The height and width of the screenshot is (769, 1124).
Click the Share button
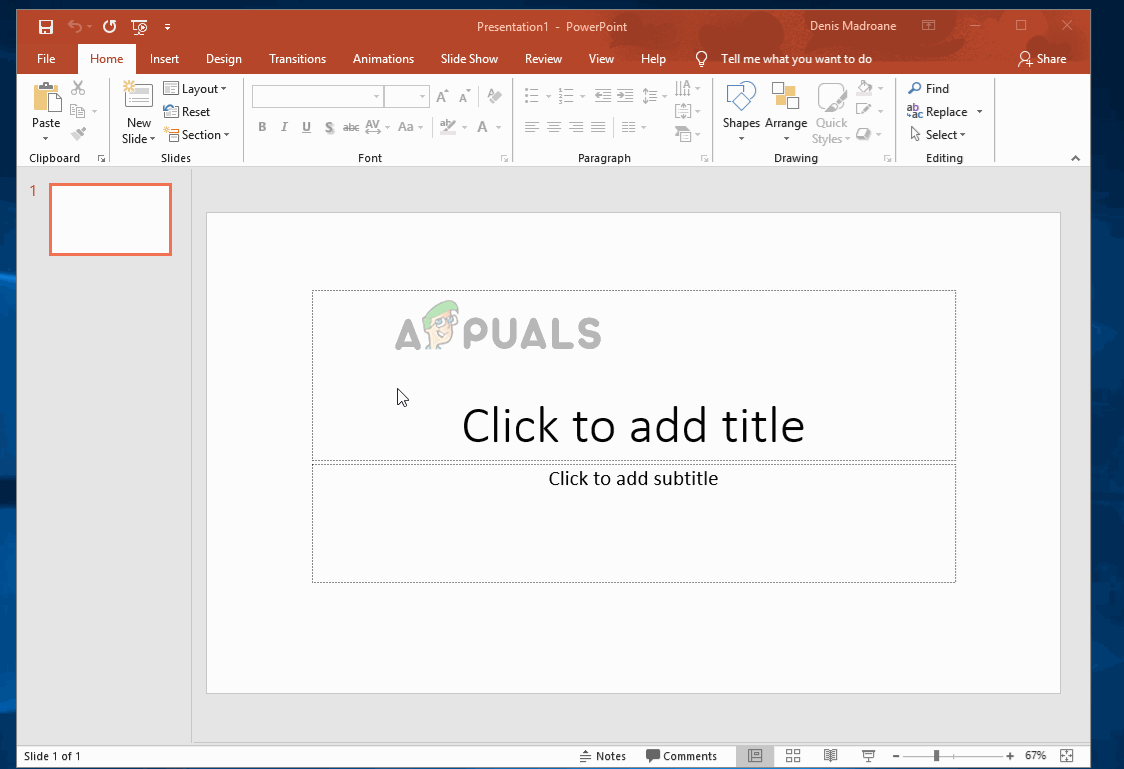tap(1042, 59)
